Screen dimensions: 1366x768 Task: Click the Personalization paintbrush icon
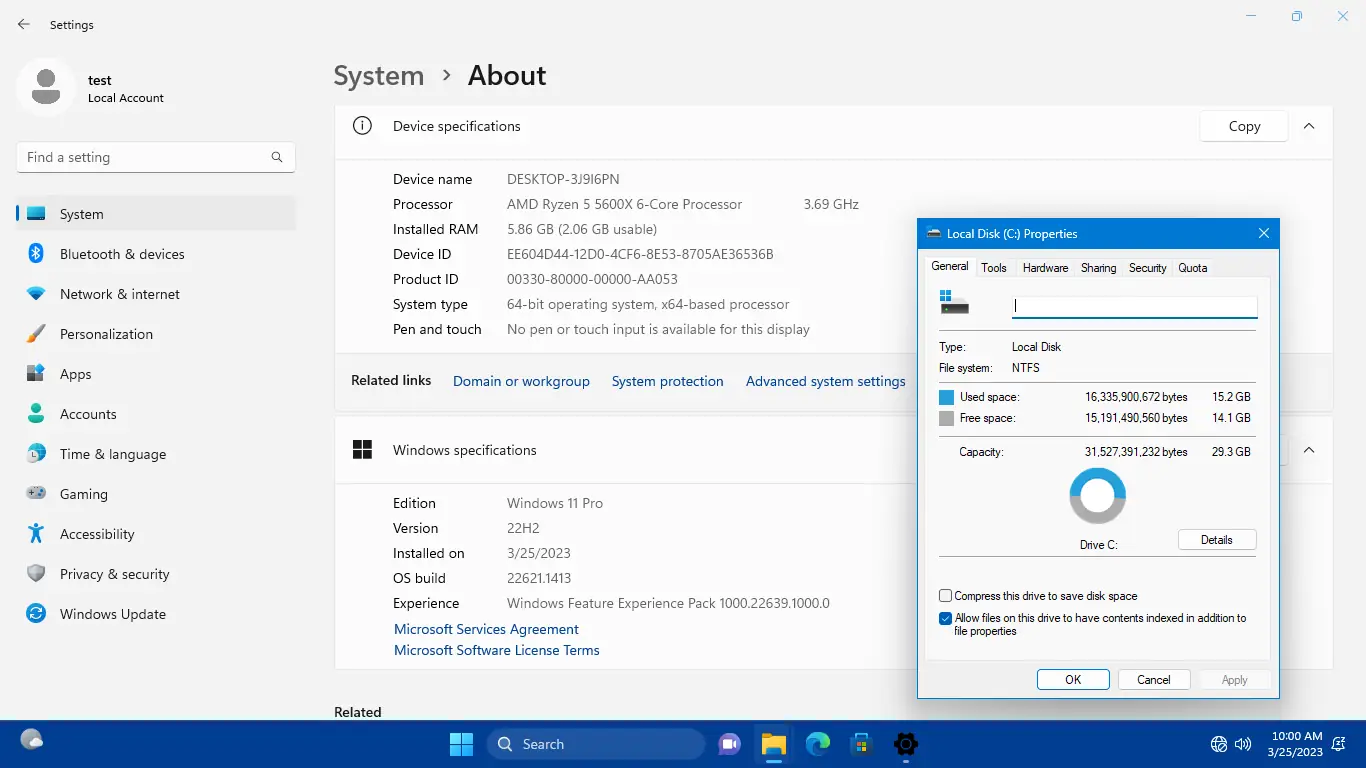click(x=36, y=334)
